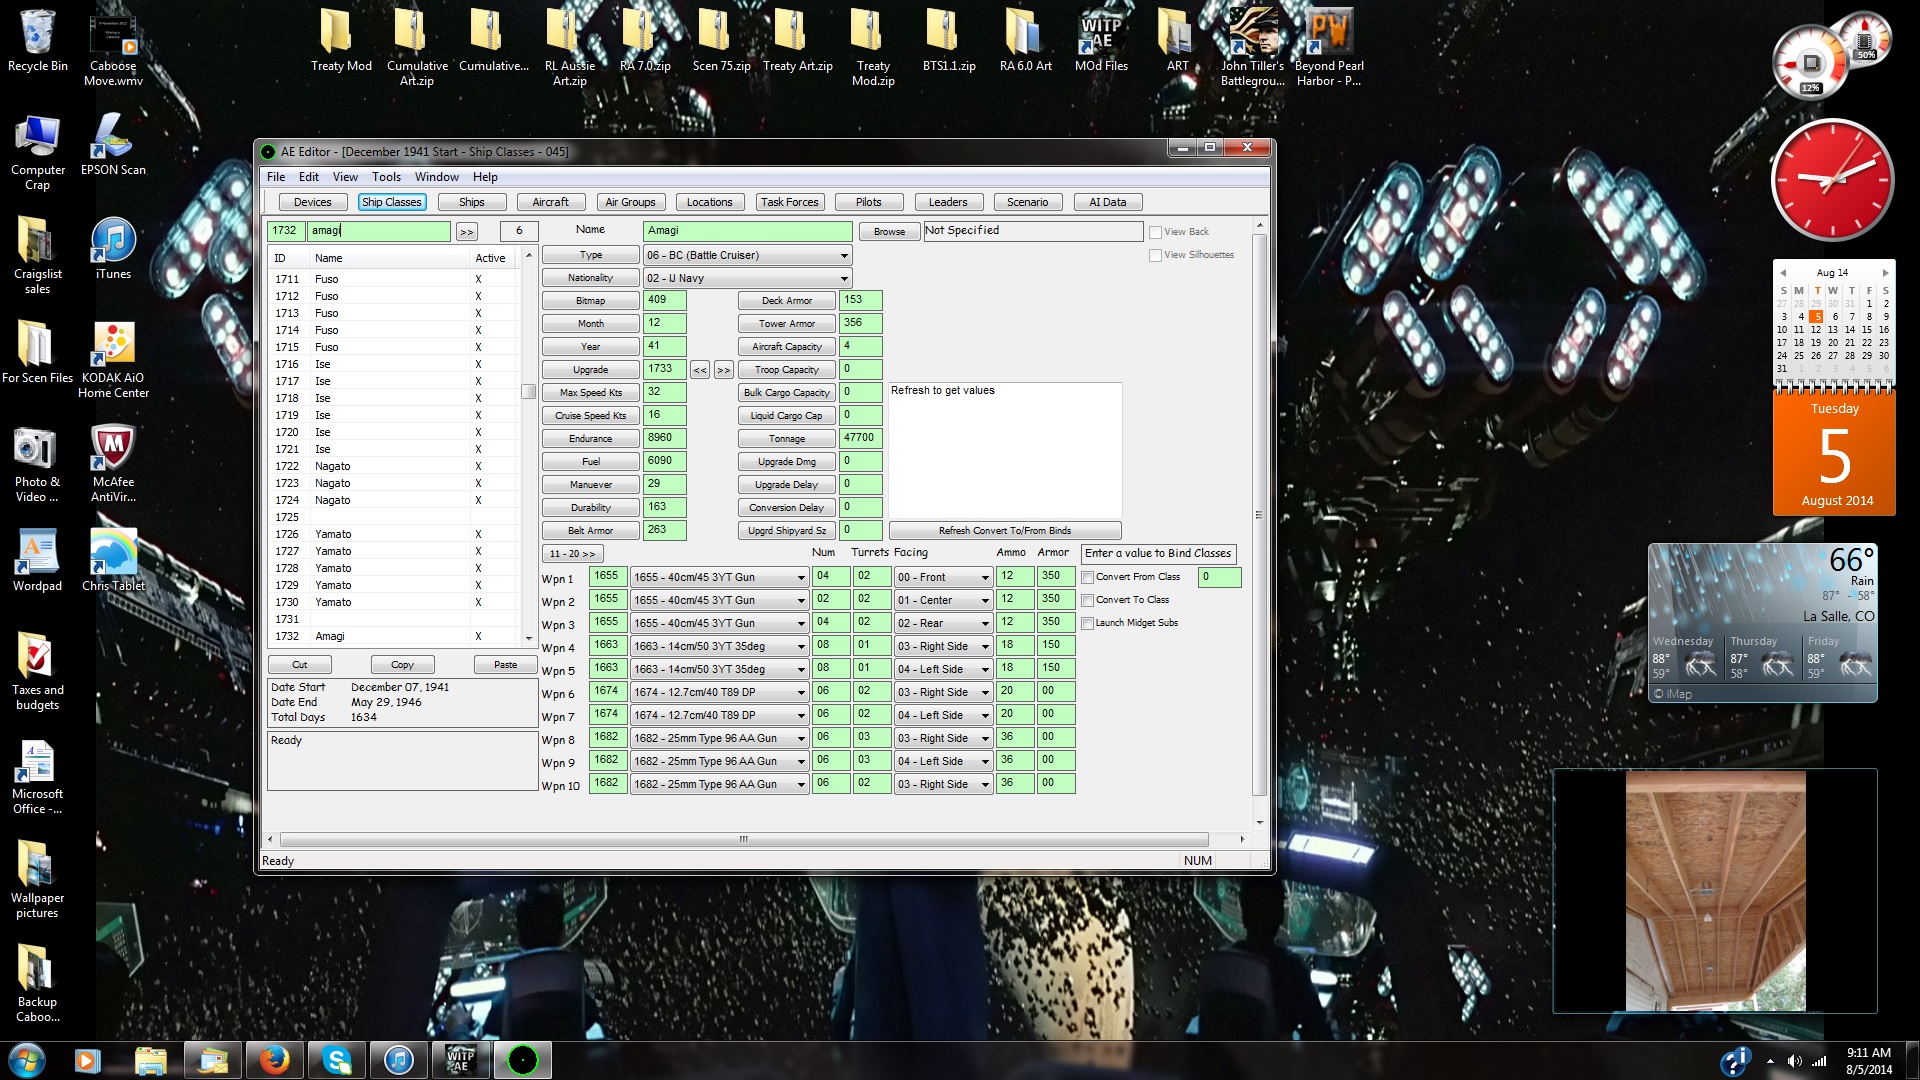Launch the Firefox taskbar icon
This screenshot has width=1920, height=1080.
[x=274, y=1060]
